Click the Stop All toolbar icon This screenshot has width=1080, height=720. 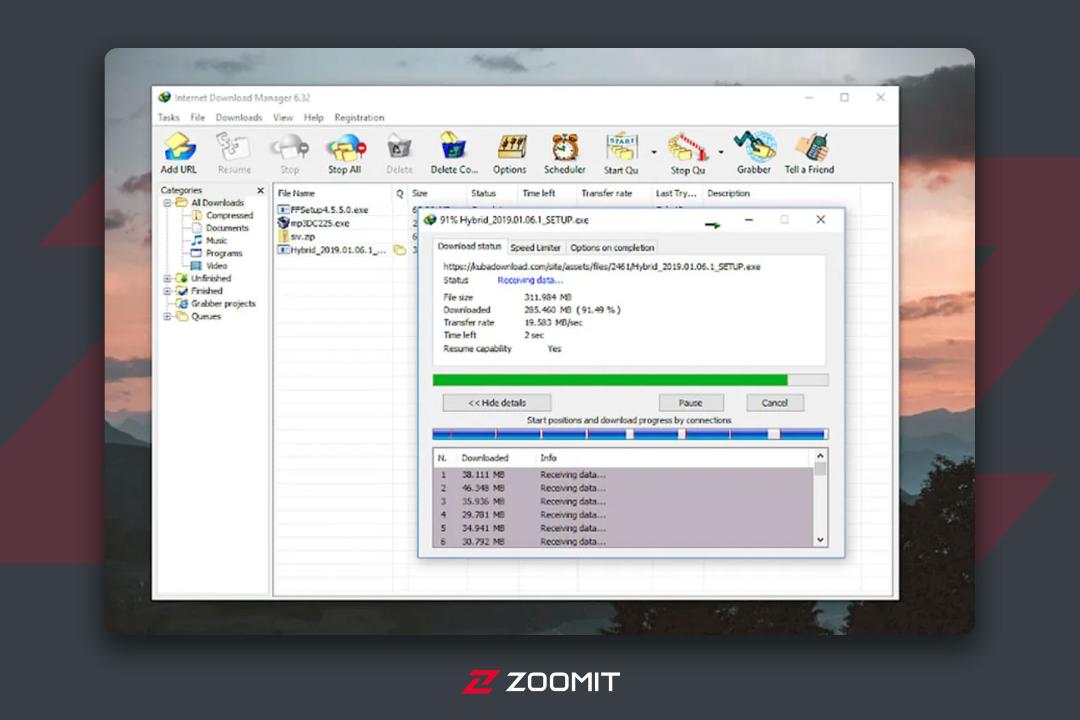[x=344, y=153]
